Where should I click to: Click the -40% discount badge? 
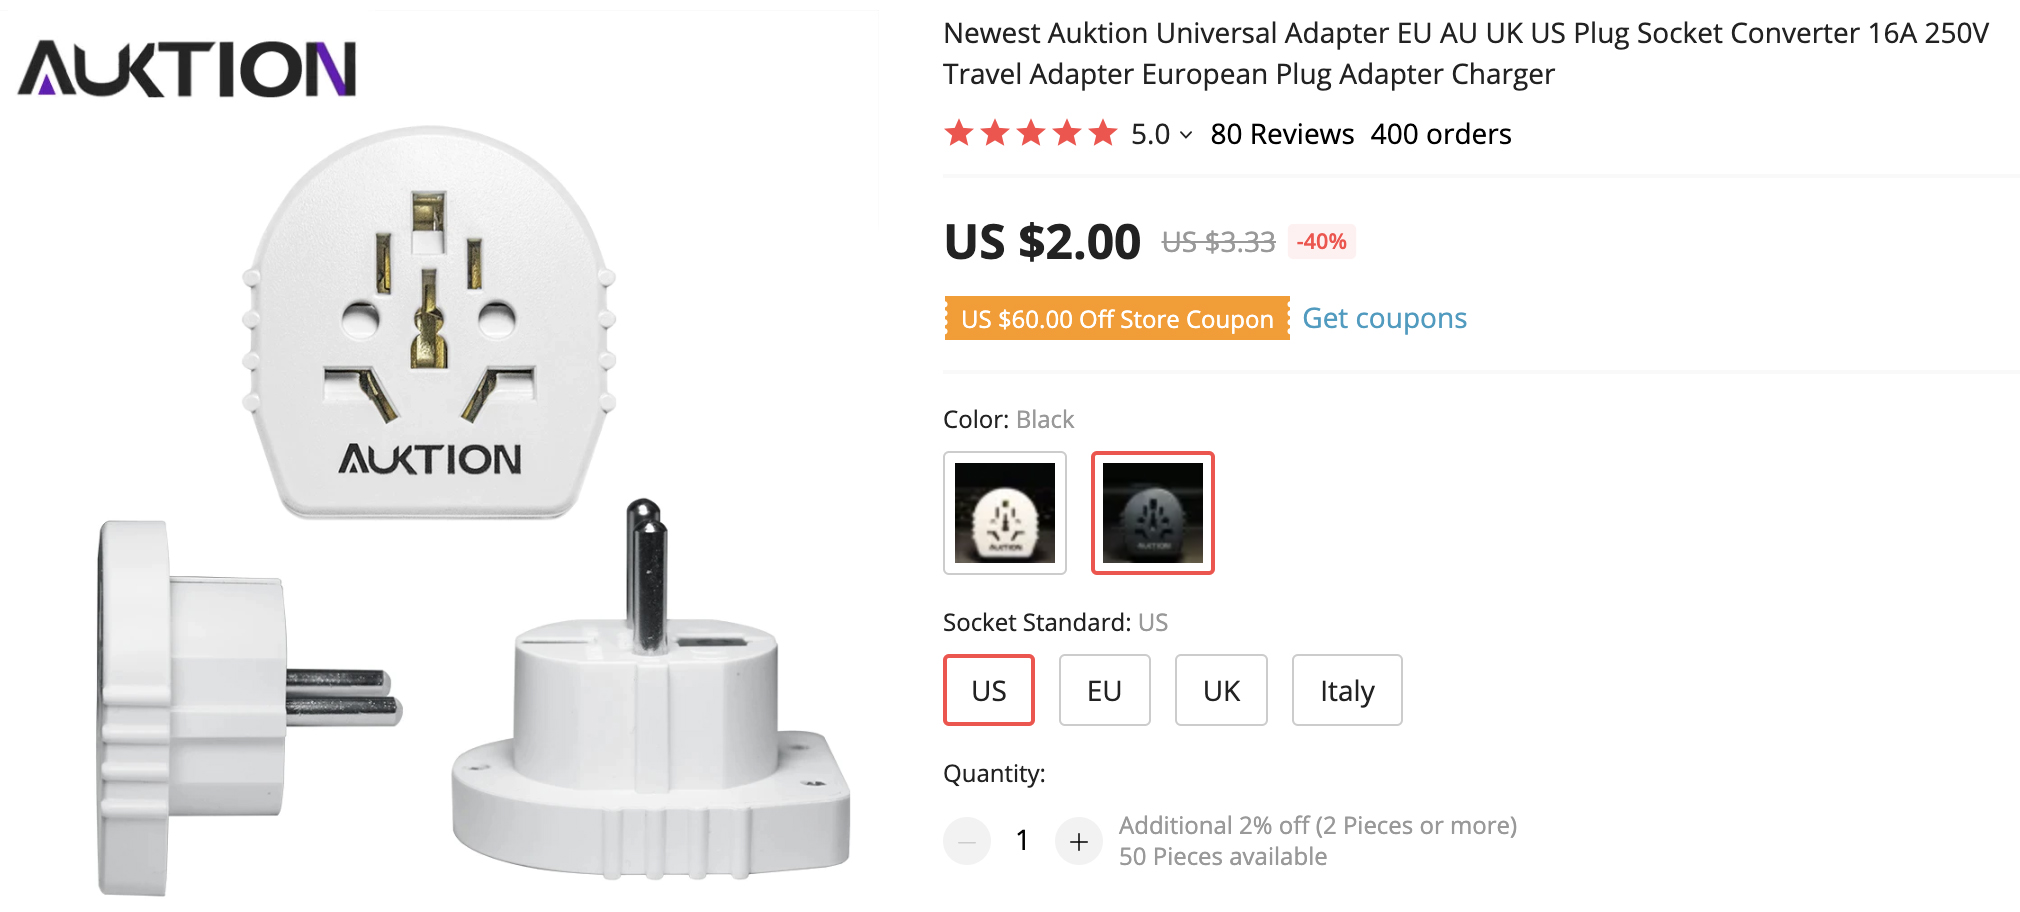pyautogui.click(x=1321, y=242)
